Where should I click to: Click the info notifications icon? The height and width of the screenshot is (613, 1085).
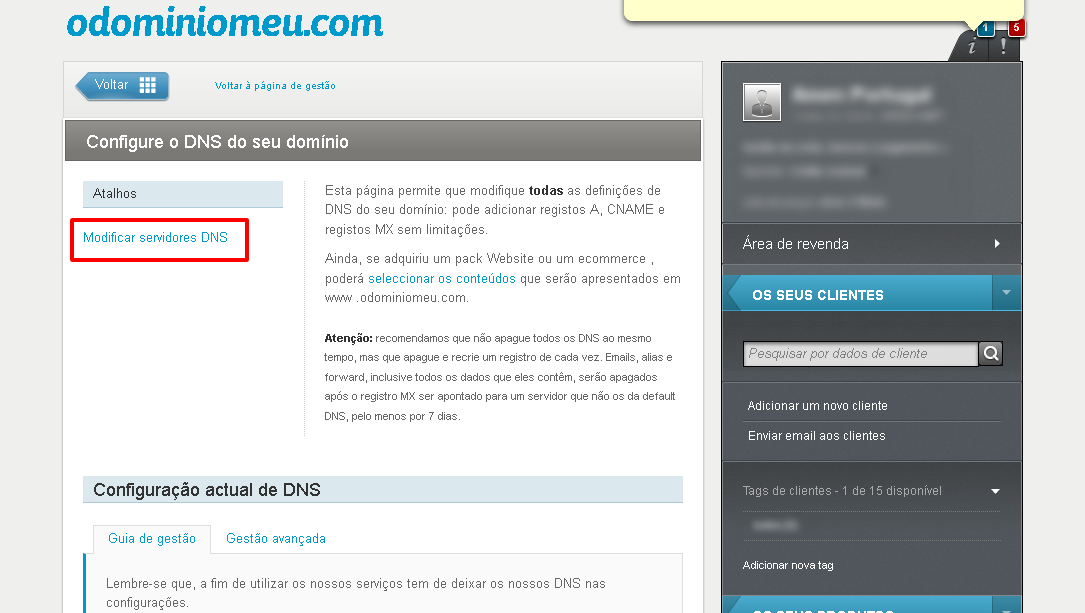(972, 46)
